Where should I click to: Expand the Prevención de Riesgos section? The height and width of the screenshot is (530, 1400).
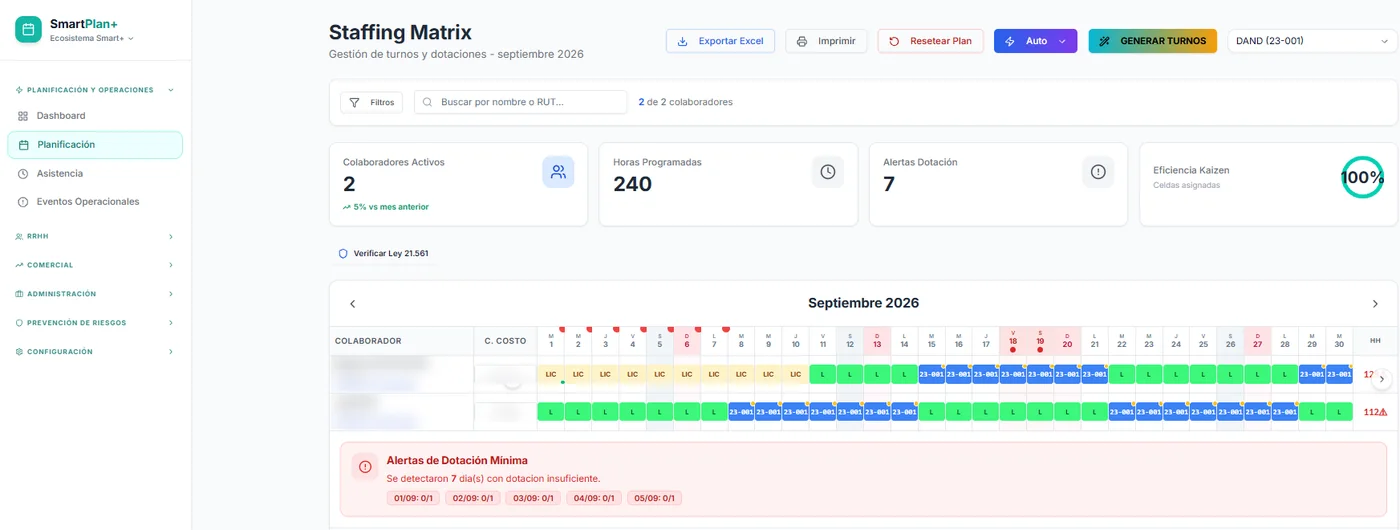pos(95,323)
